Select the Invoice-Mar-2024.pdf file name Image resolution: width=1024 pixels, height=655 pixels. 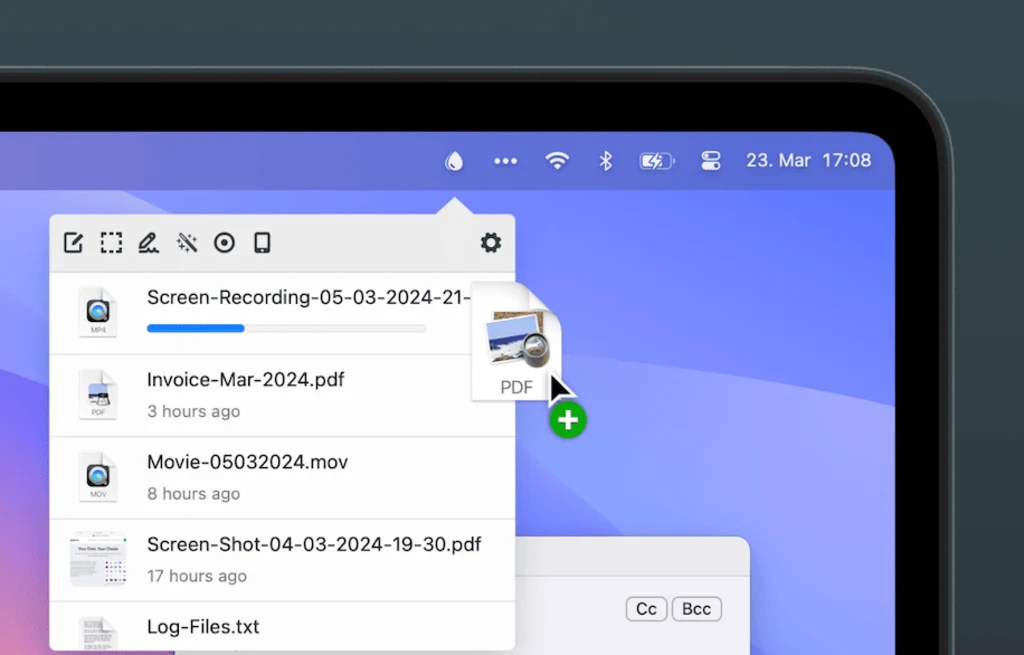246,380
